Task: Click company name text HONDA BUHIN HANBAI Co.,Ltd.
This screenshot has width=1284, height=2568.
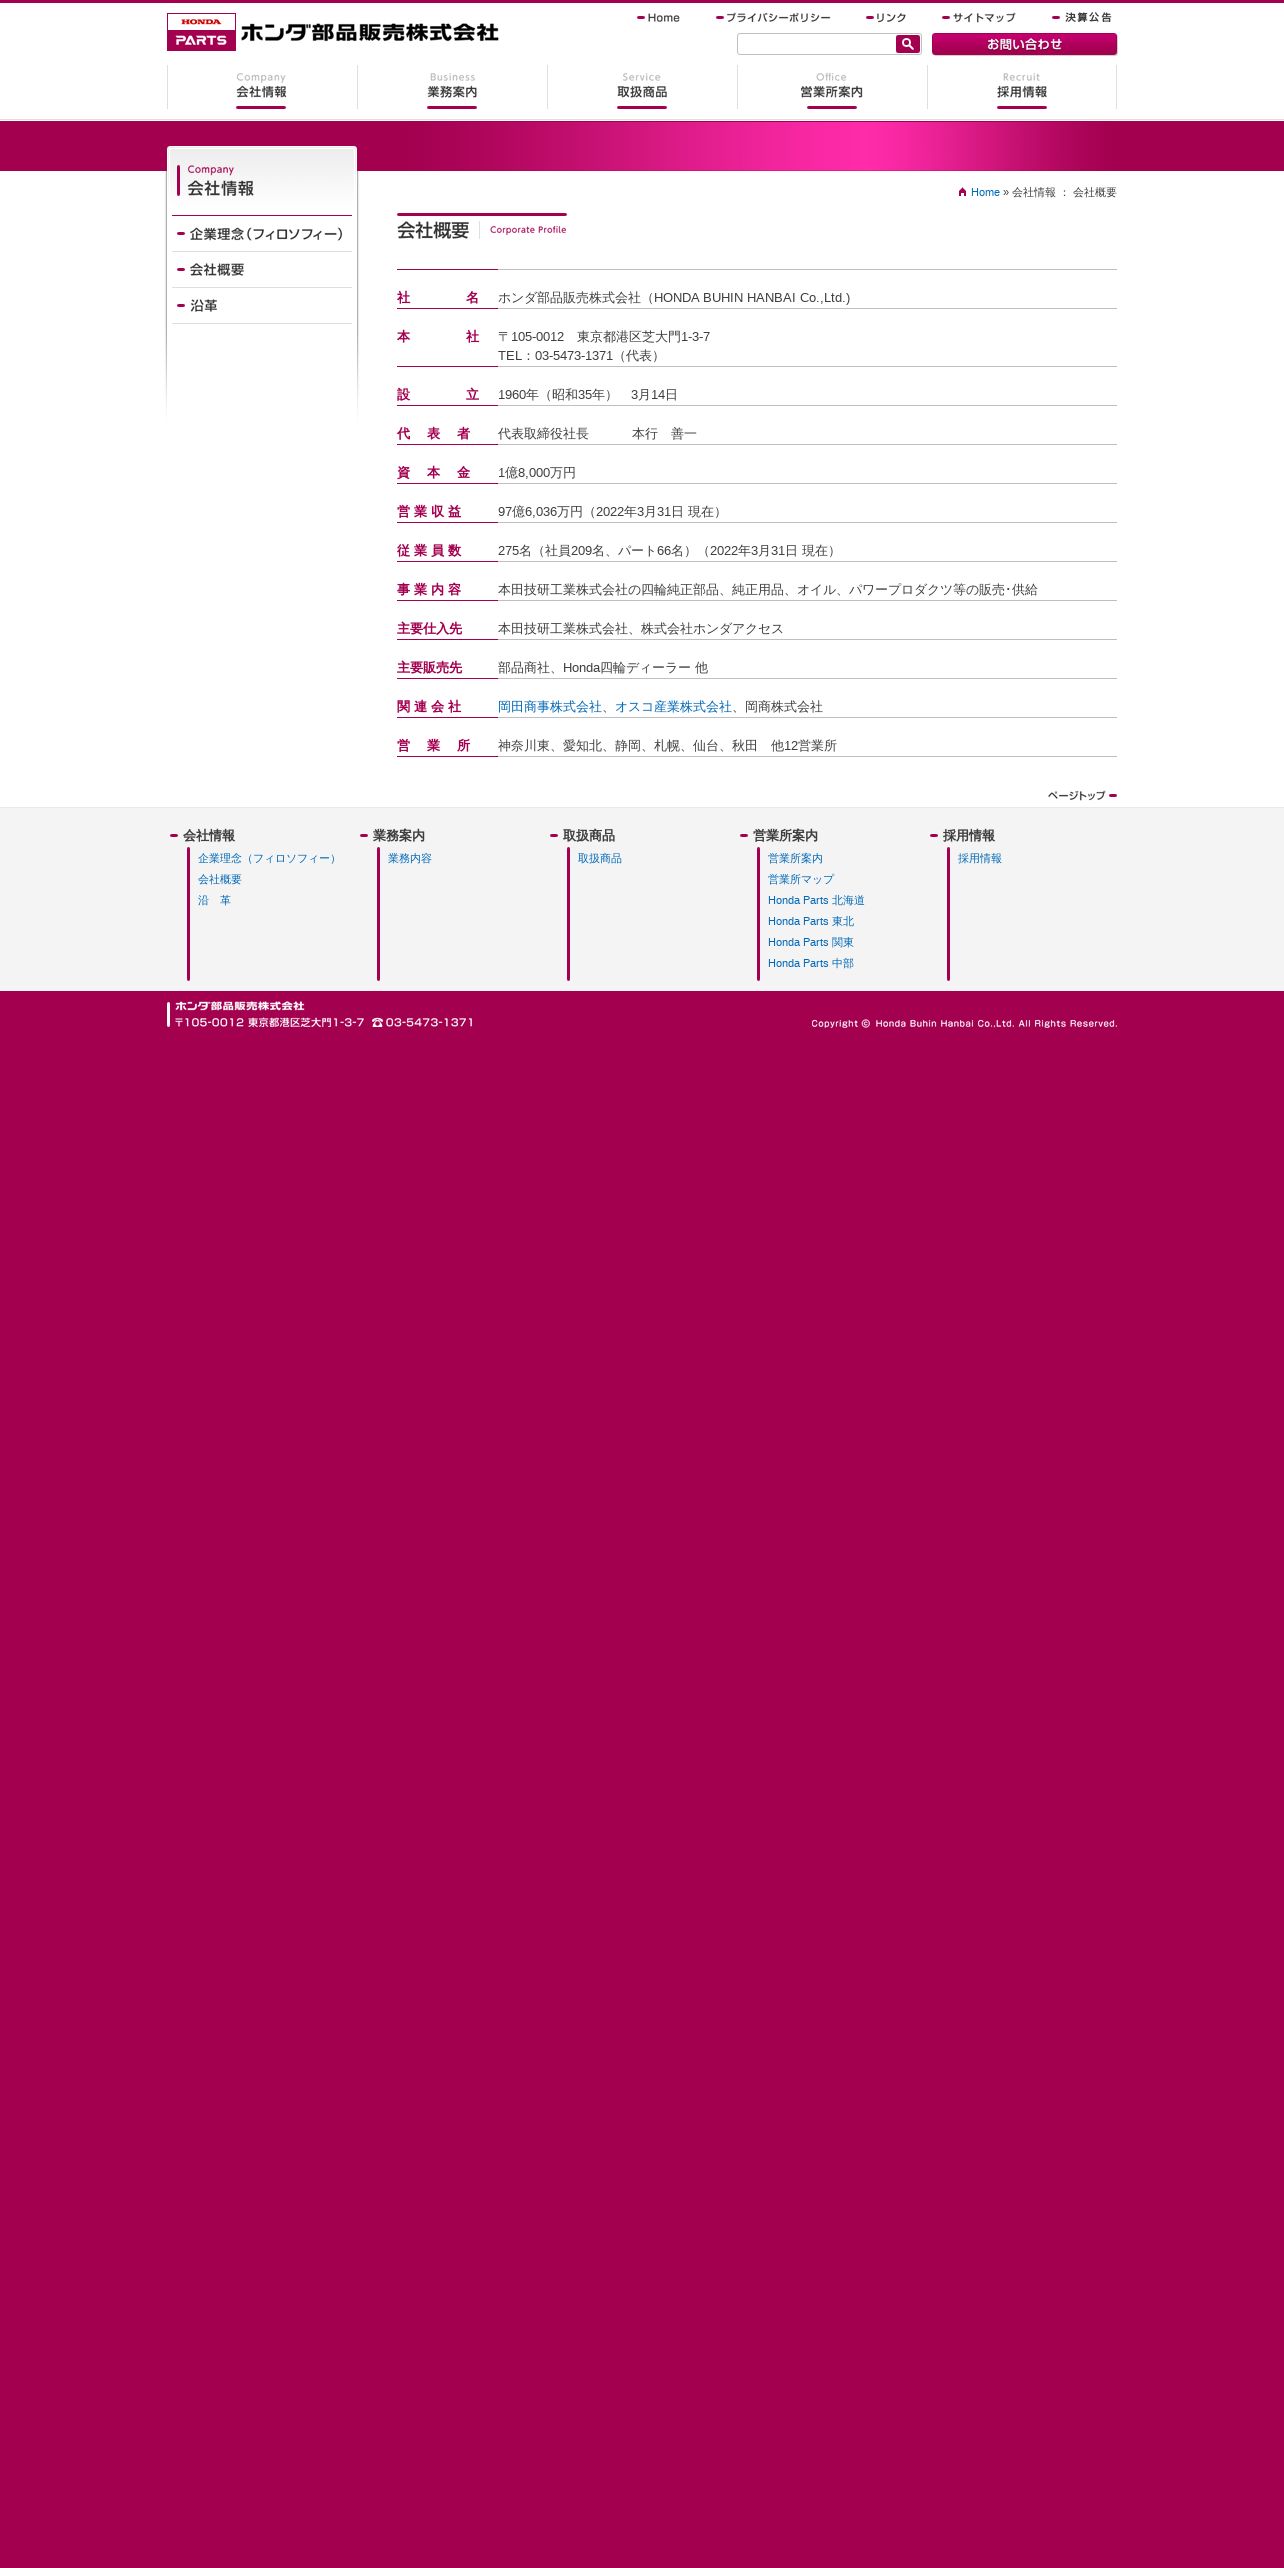Action: 750,298
